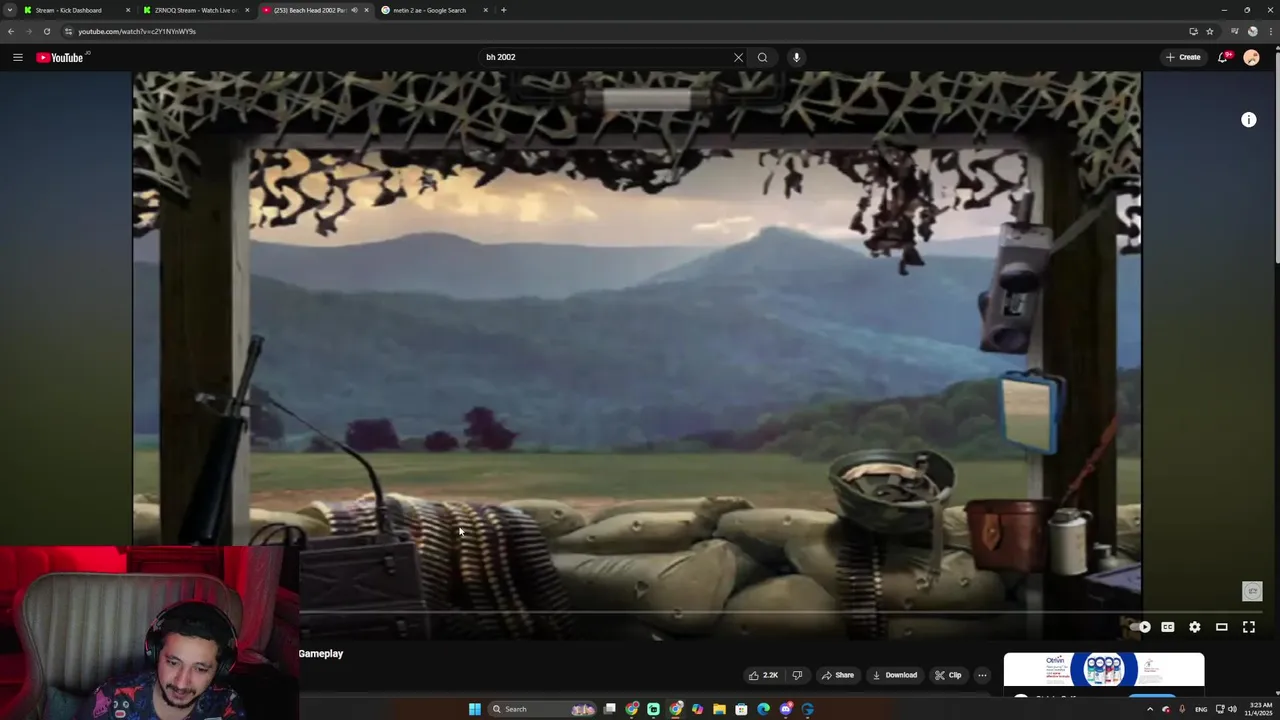
Task: Create a Clip of the video
Action: pos(948,675)
